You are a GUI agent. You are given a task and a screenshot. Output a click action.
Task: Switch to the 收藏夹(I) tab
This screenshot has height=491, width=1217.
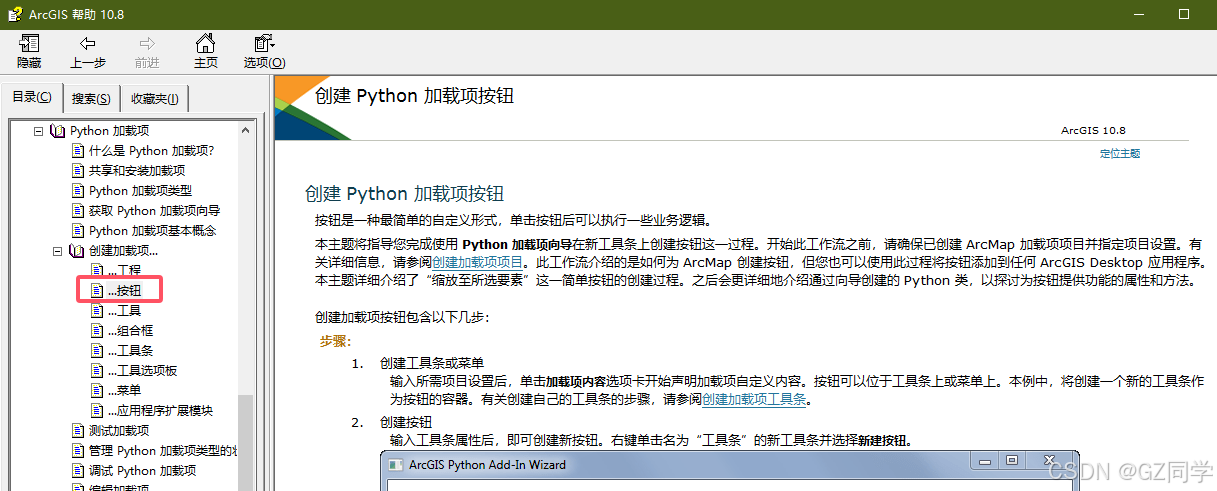(154, 99)
